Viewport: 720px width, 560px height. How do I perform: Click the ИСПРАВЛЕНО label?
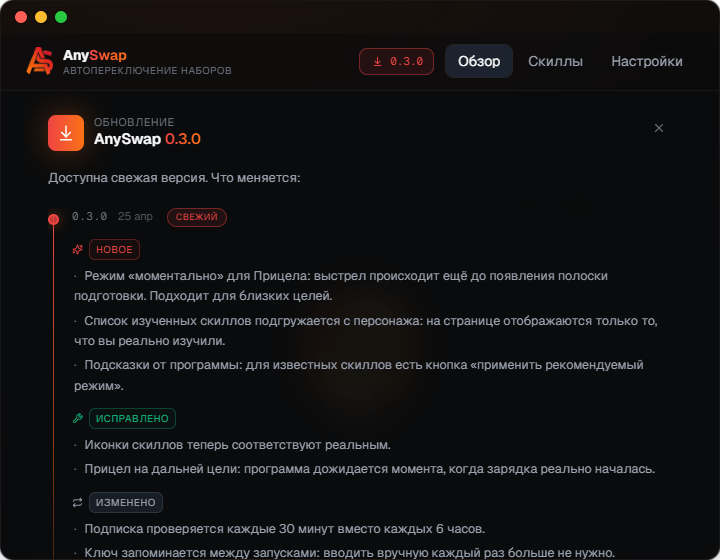(132, 419)
